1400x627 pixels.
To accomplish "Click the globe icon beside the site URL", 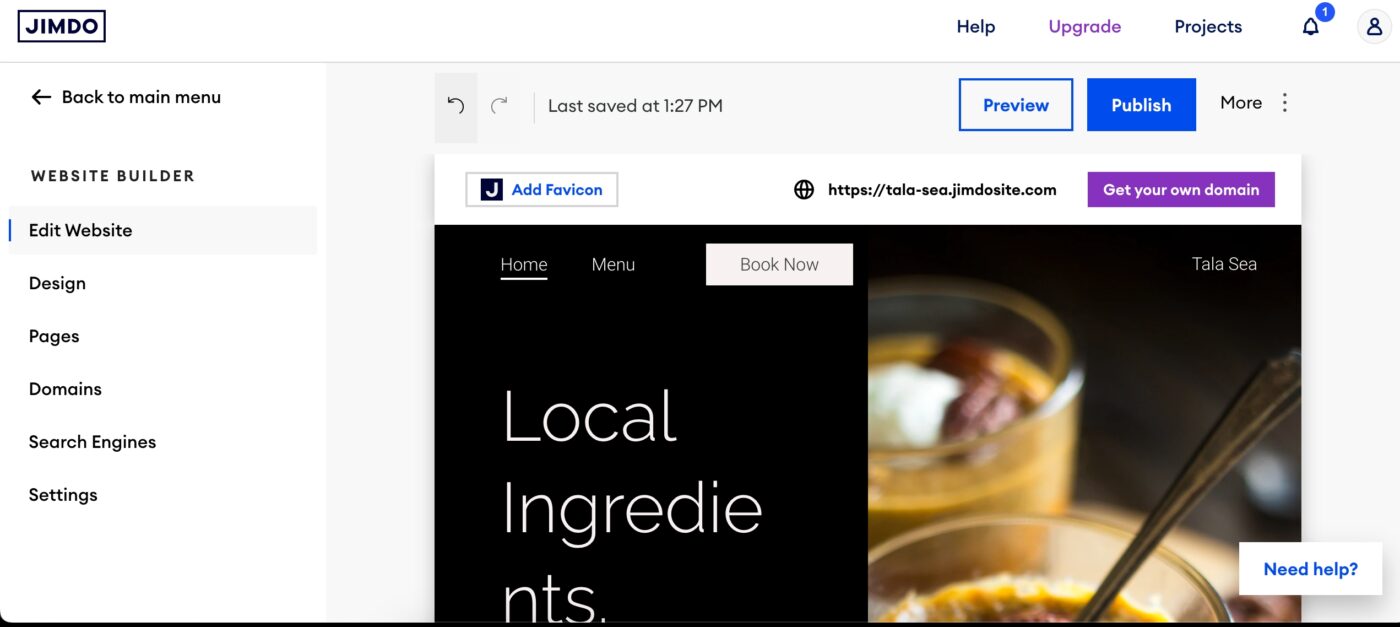I will tap(804, 190).
